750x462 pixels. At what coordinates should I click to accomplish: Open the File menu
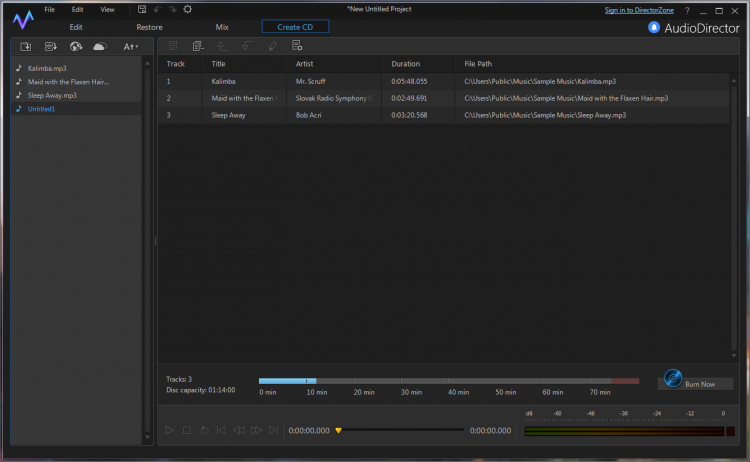(x=50, y=10)
